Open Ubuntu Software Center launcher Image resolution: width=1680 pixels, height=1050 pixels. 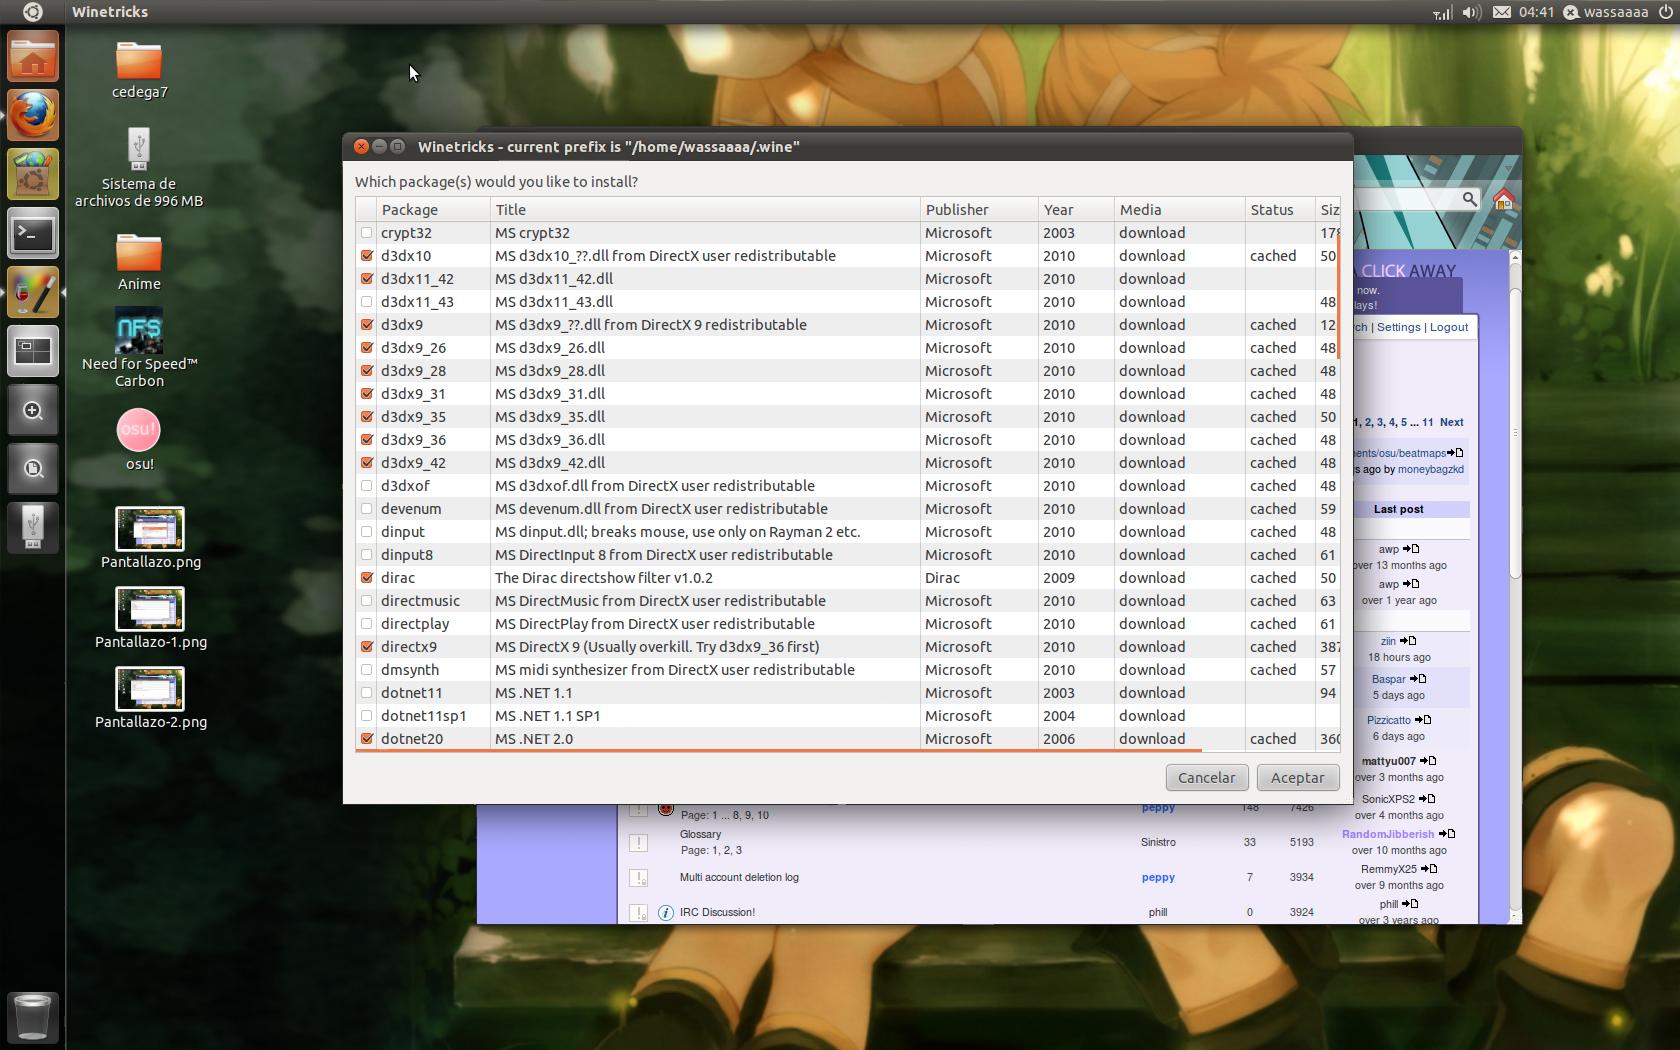coord(33,174)
